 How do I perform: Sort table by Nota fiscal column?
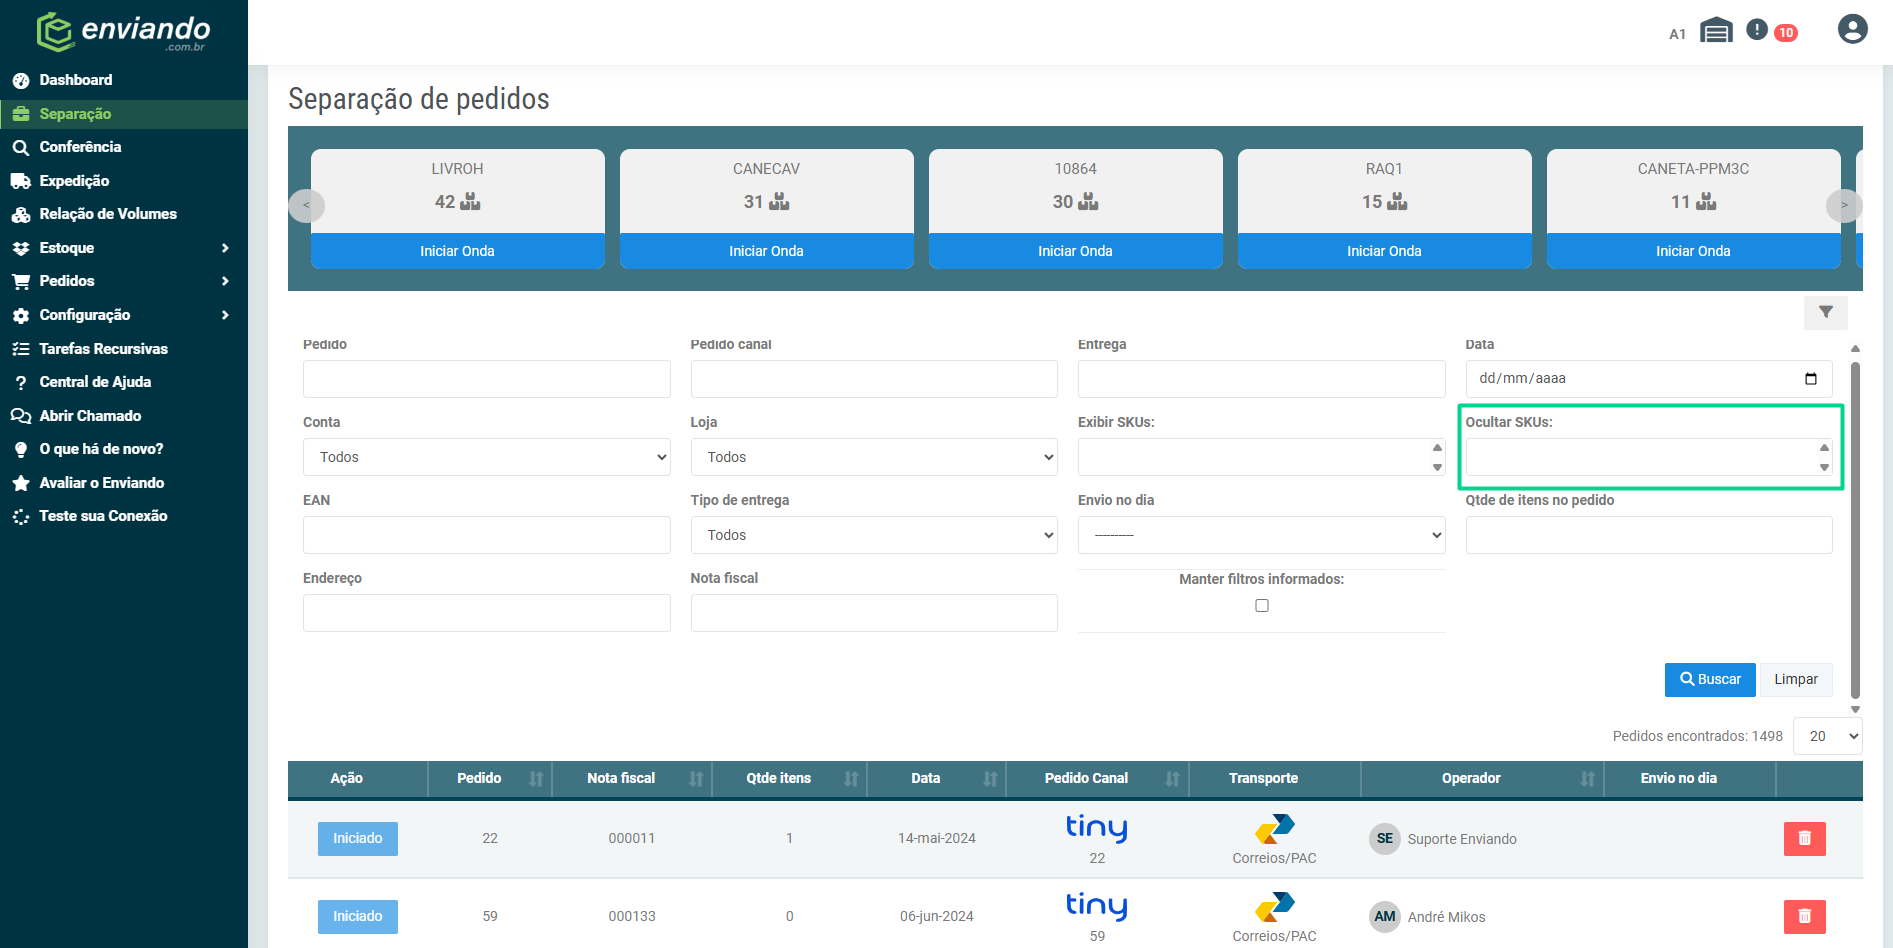pos(696,779)
